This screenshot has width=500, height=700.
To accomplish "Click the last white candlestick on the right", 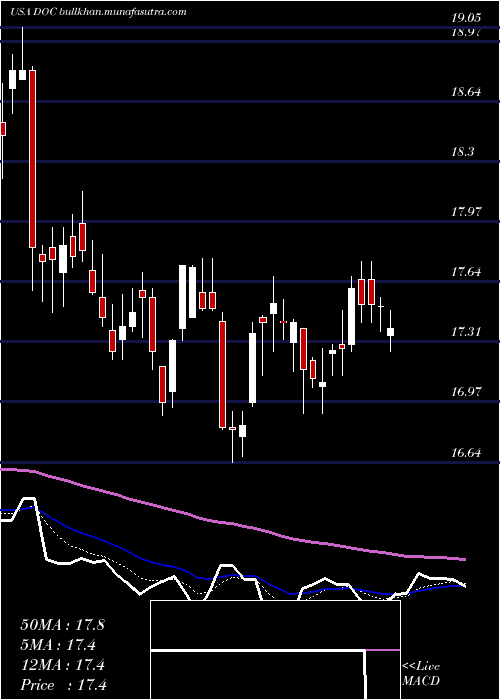I will 391,332.
